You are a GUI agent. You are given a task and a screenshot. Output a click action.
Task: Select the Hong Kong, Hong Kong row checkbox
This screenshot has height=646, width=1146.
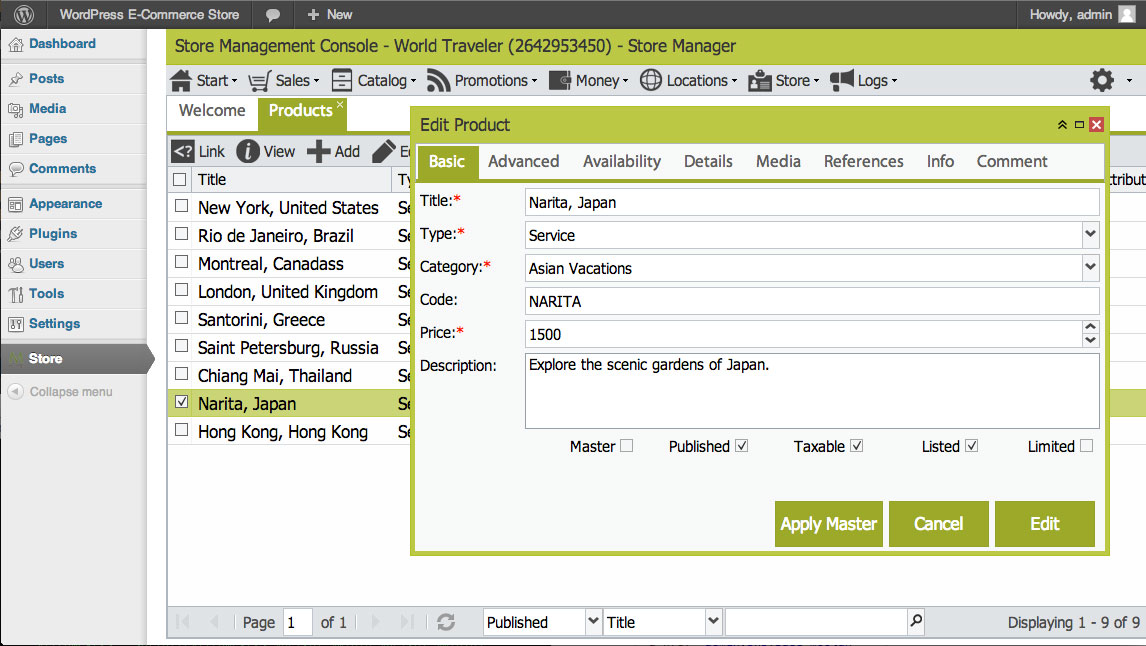pyautogui.click(x=181, y=430)
